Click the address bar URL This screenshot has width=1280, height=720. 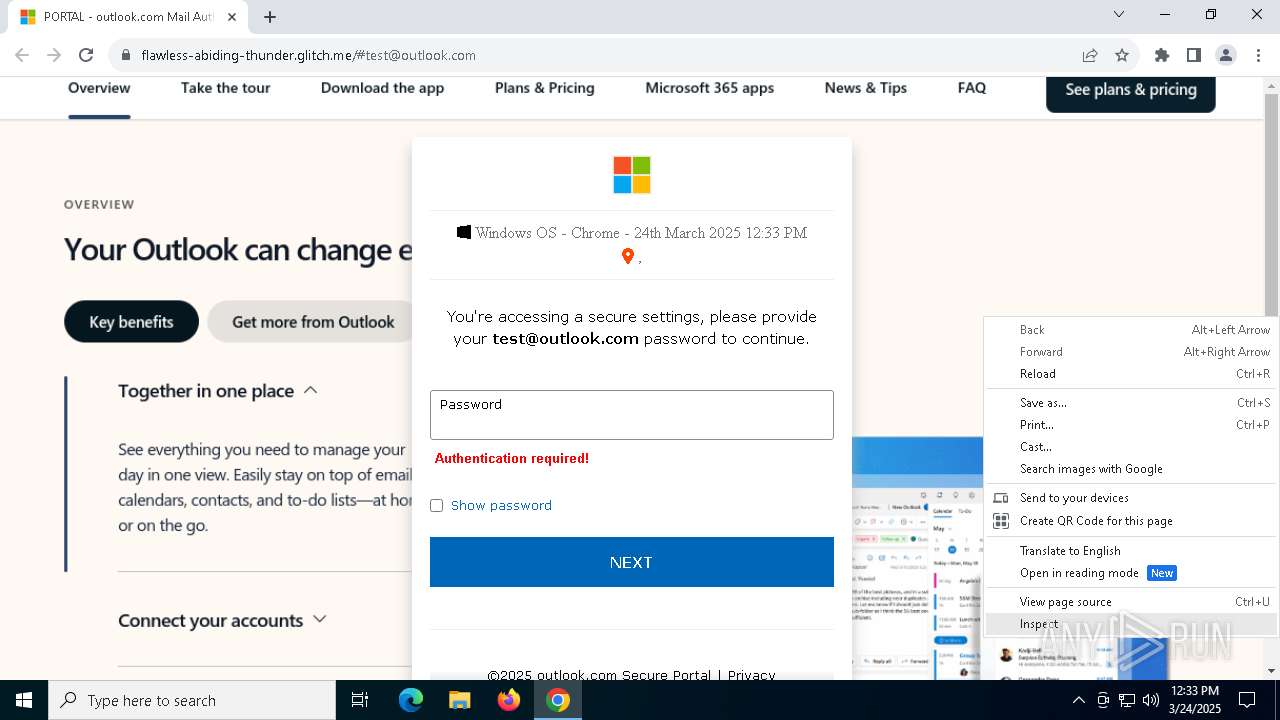pyautogui.click(x=308, y=55)
